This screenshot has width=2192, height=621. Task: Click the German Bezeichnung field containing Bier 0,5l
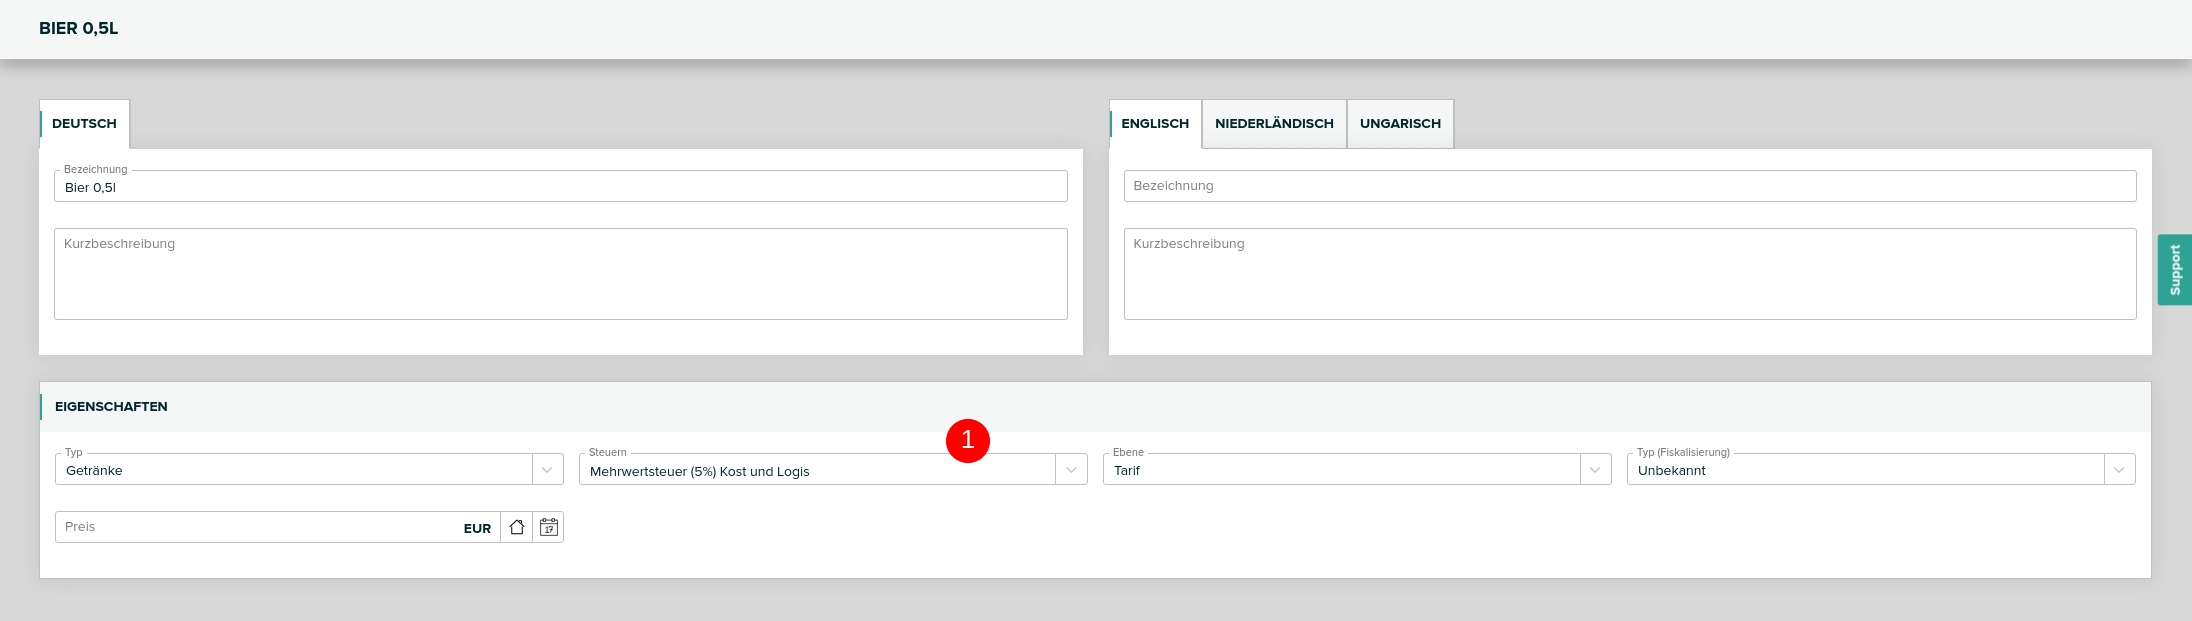(x=560, y=187)
